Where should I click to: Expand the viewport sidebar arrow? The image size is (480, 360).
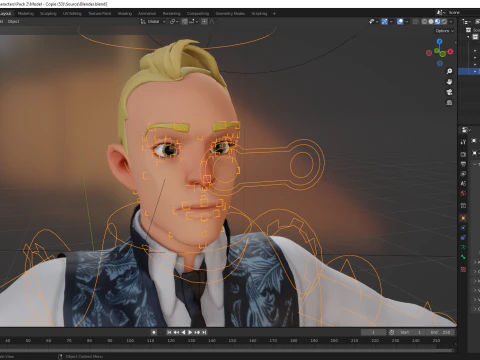(x=455, y=42)
